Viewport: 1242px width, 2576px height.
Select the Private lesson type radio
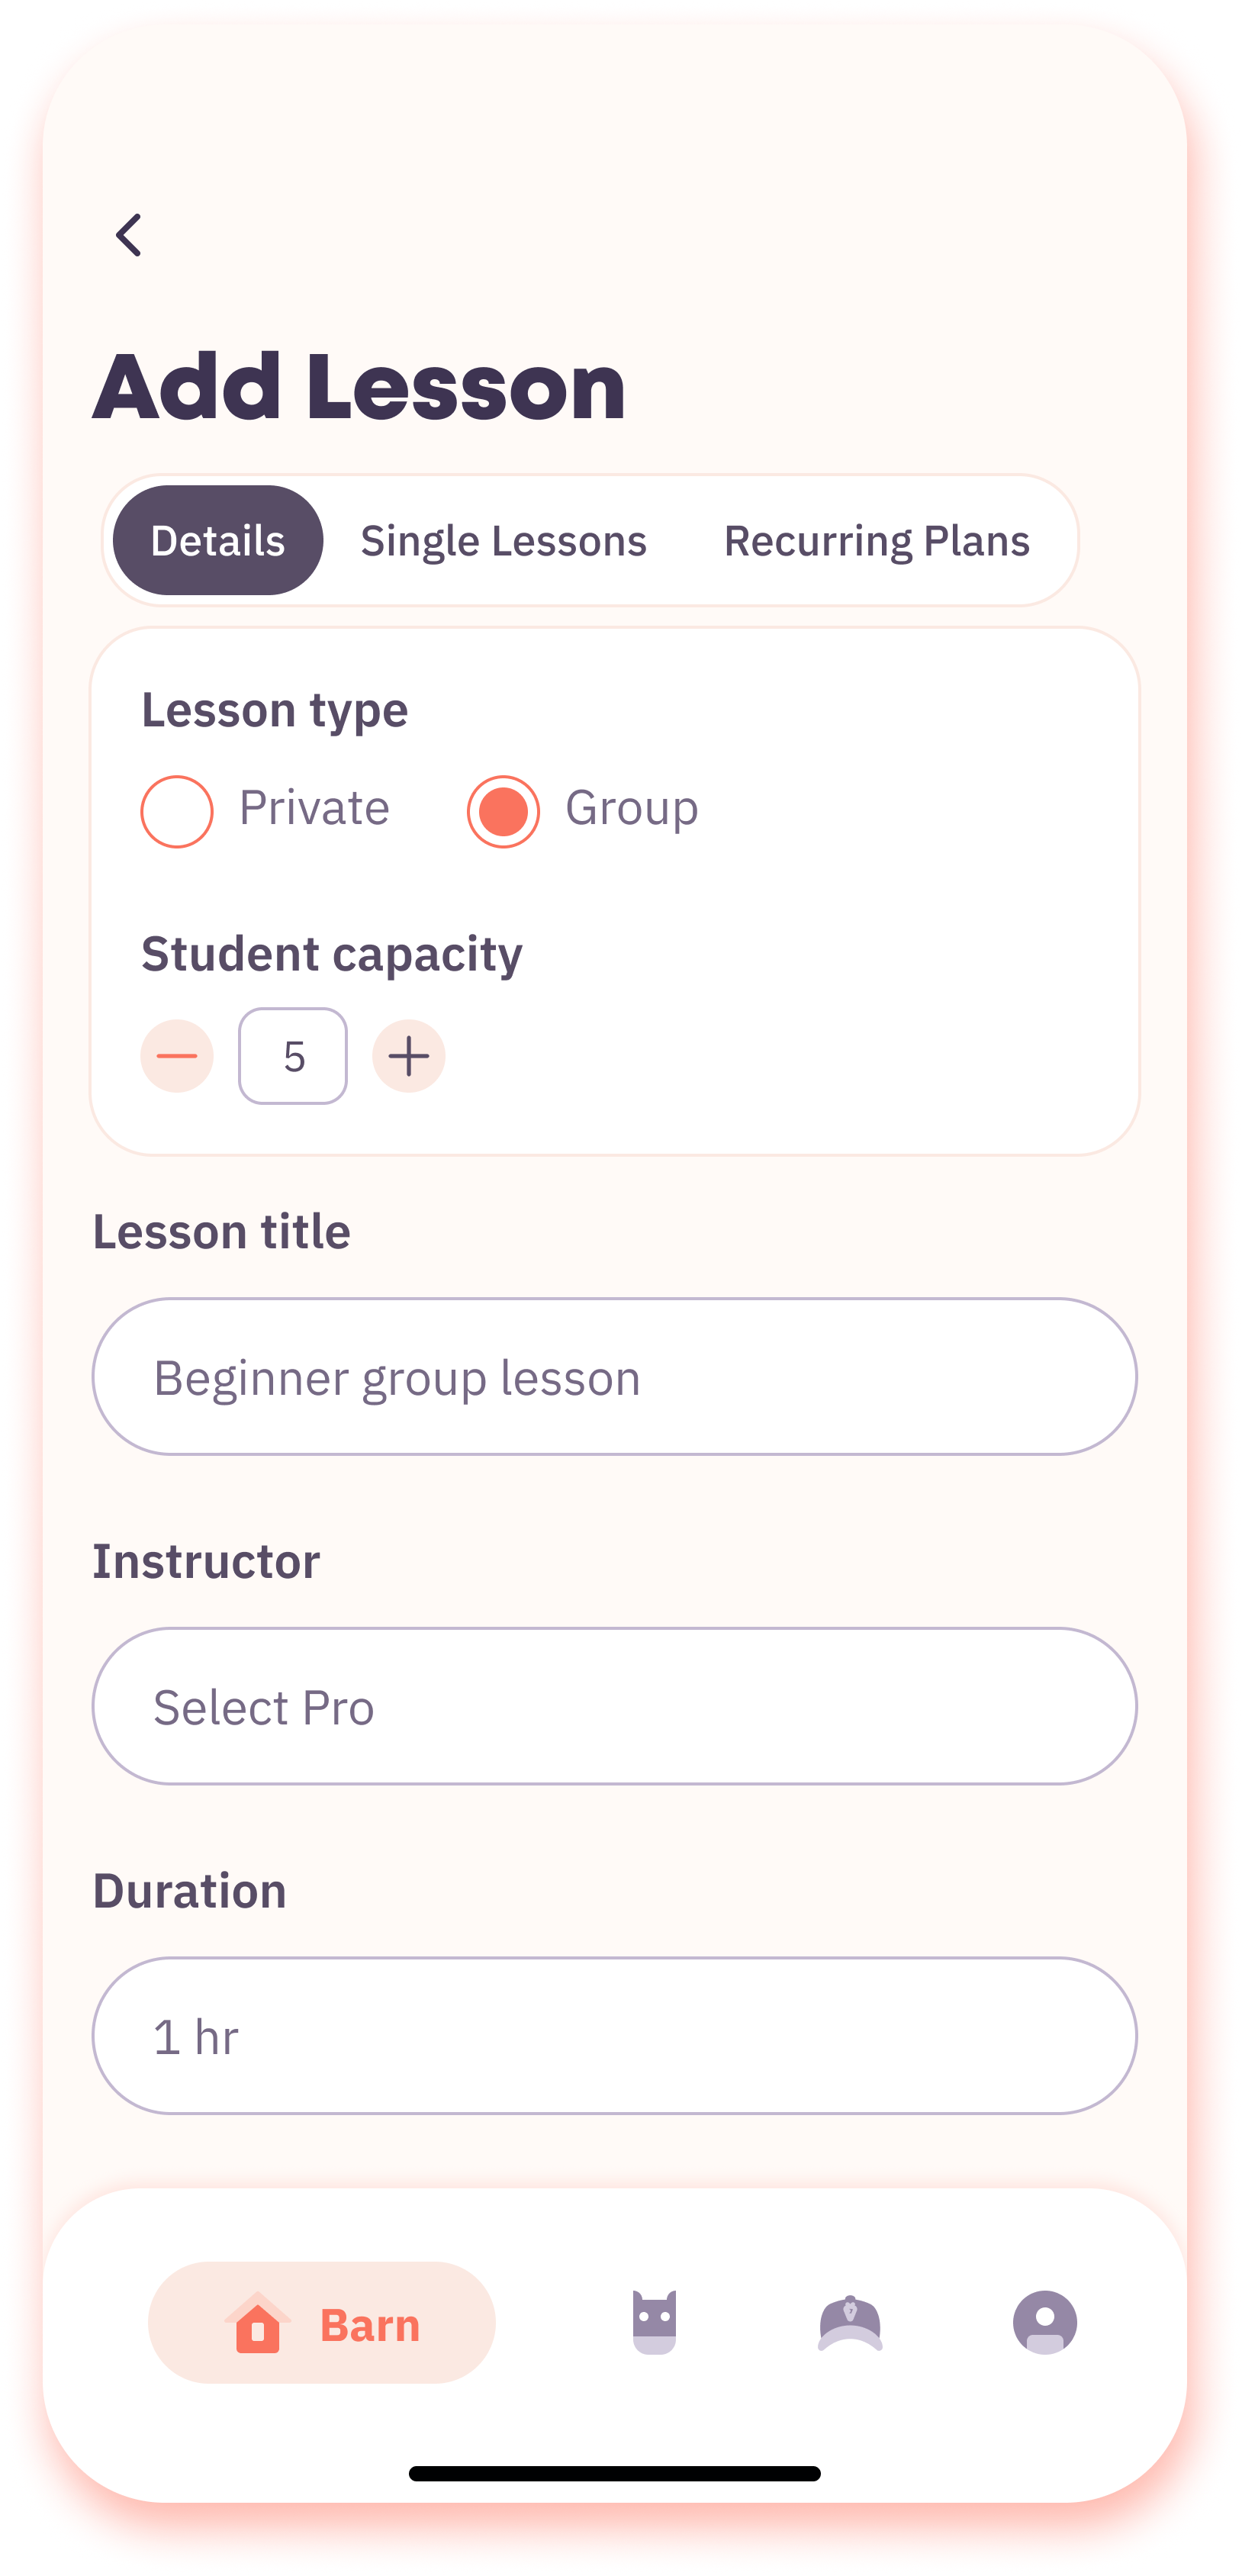pos(177,811)
